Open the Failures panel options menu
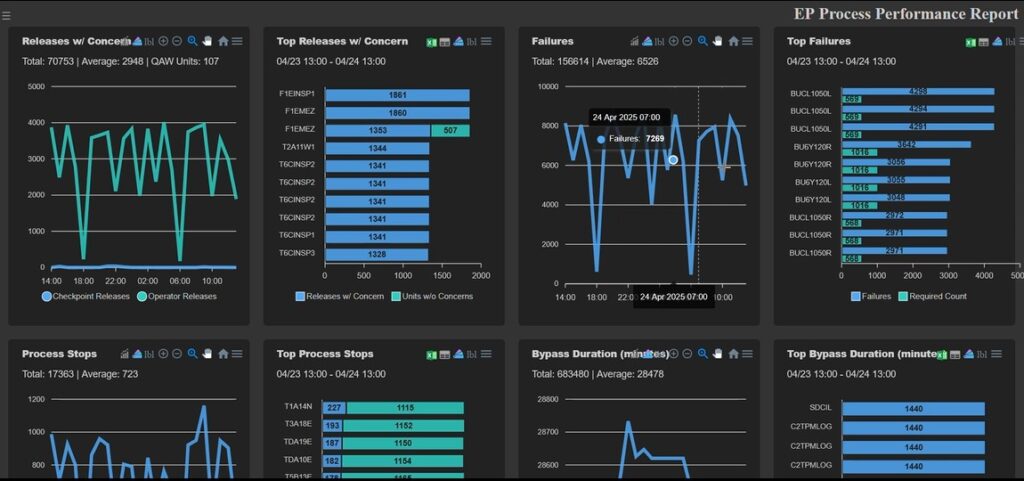 [746, 41]
